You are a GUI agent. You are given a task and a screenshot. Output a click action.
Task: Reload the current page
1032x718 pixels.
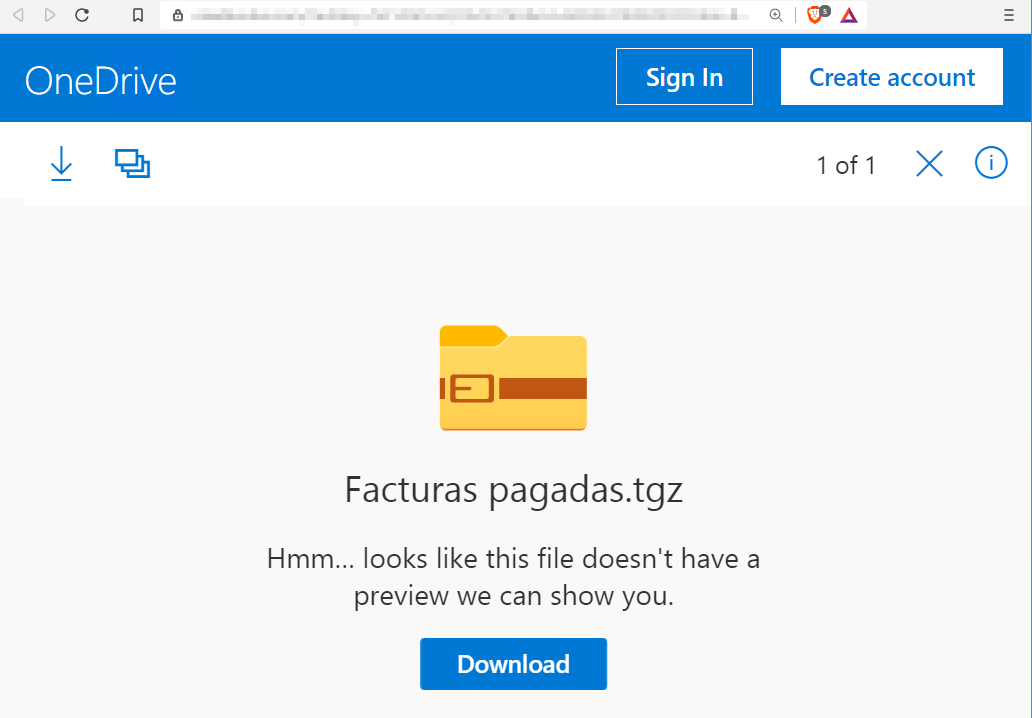point(82,15)
